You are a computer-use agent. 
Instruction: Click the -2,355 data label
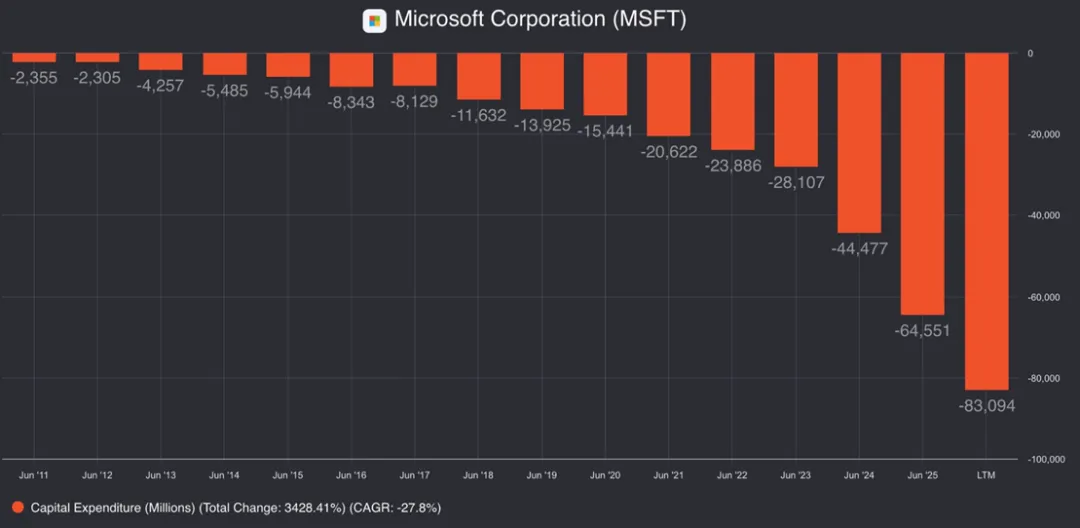coord(34,76)
